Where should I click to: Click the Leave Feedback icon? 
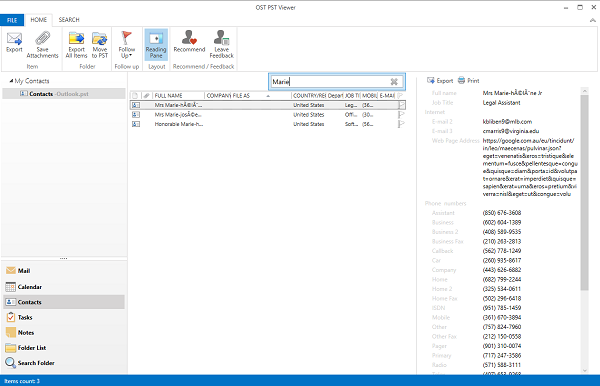[222, 37]
